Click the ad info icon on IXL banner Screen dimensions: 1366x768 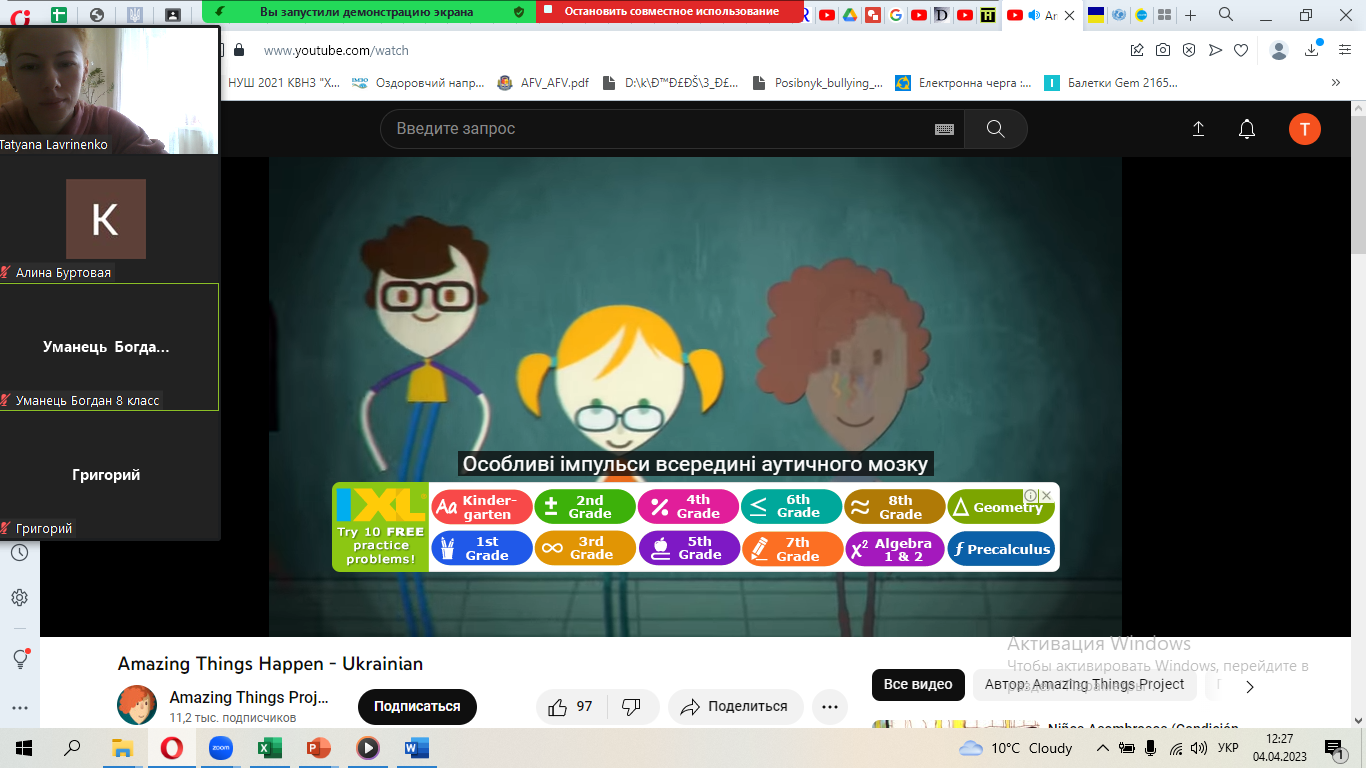point(1031,495)
